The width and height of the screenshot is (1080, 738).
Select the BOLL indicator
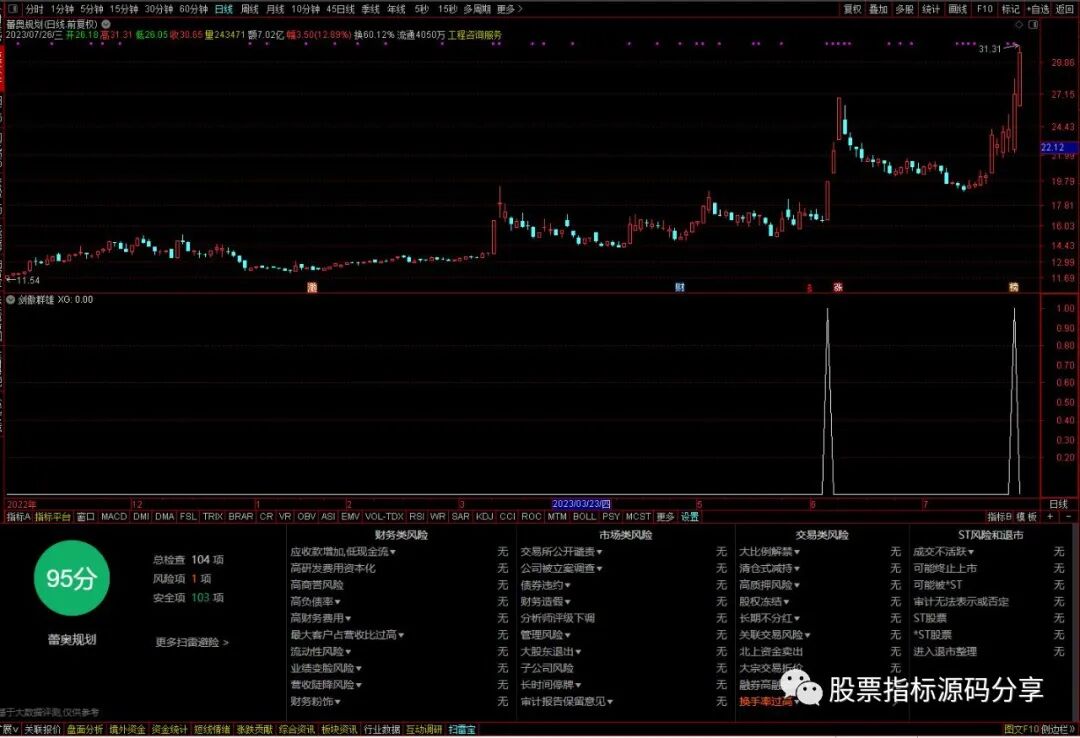pyautogui.click(x=584, y=517)
